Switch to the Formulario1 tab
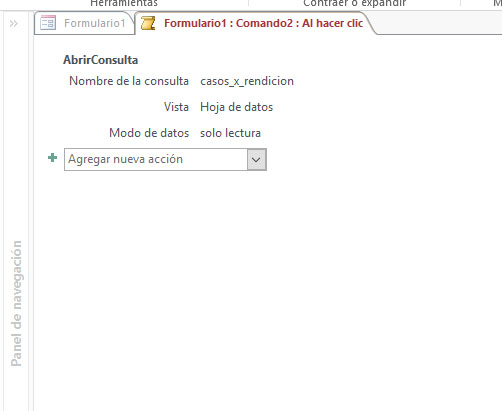The height and width of the screenshot is (411, 502). tap(84, 23)
